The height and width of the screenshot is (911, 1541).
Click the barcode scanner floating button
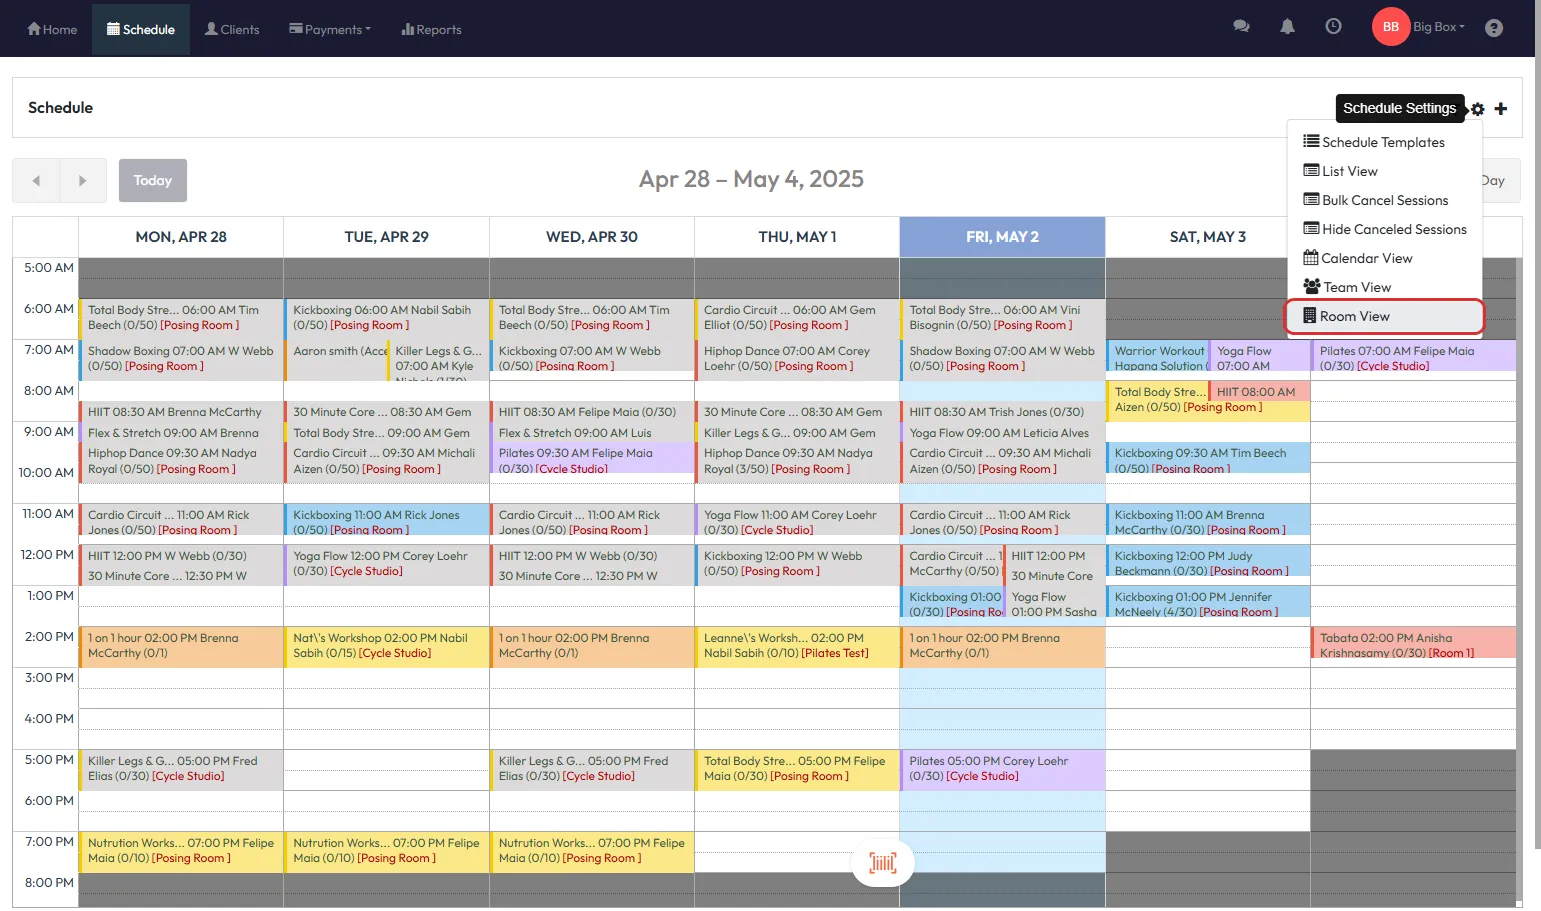tap(882, 863)
